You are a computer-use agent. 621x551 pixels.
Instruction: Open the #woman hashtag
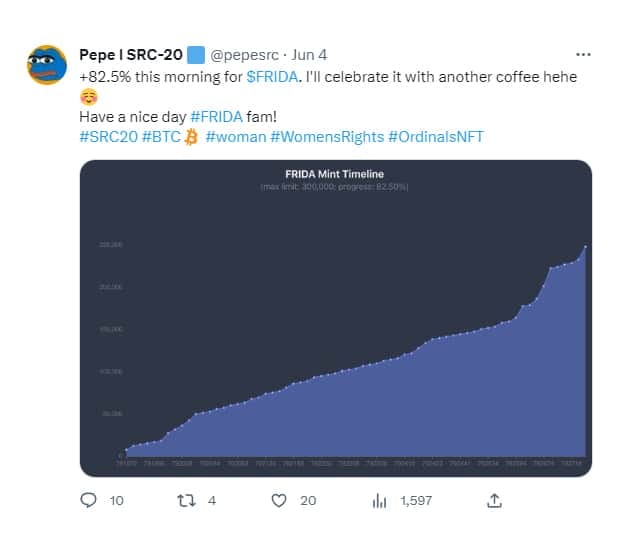click(x=235, y=136)
